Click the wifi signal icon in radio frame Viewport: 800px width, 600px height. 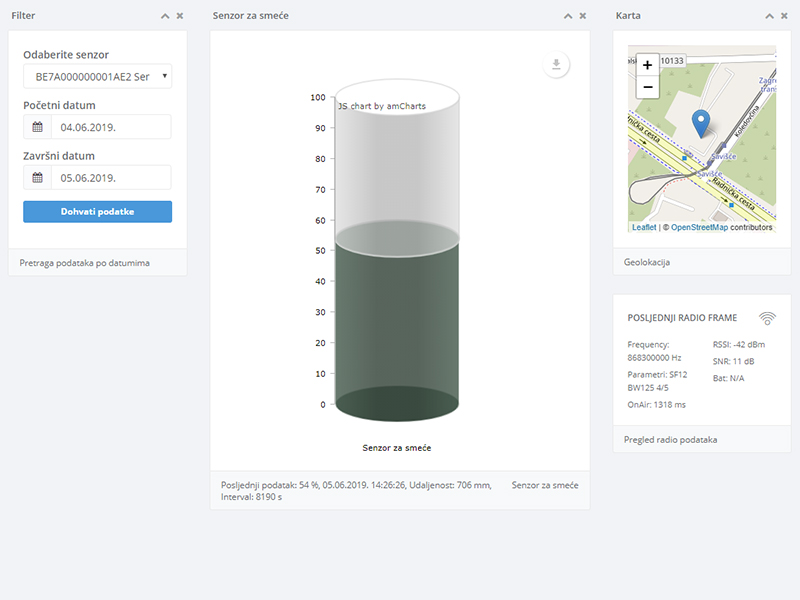(767, 318)
